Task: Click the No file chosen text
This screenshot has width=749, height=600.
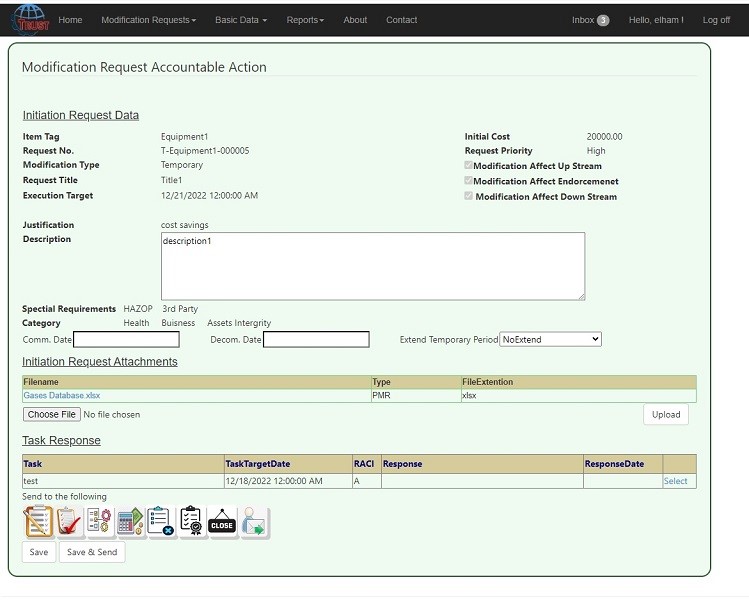Action: click(112, 415)
